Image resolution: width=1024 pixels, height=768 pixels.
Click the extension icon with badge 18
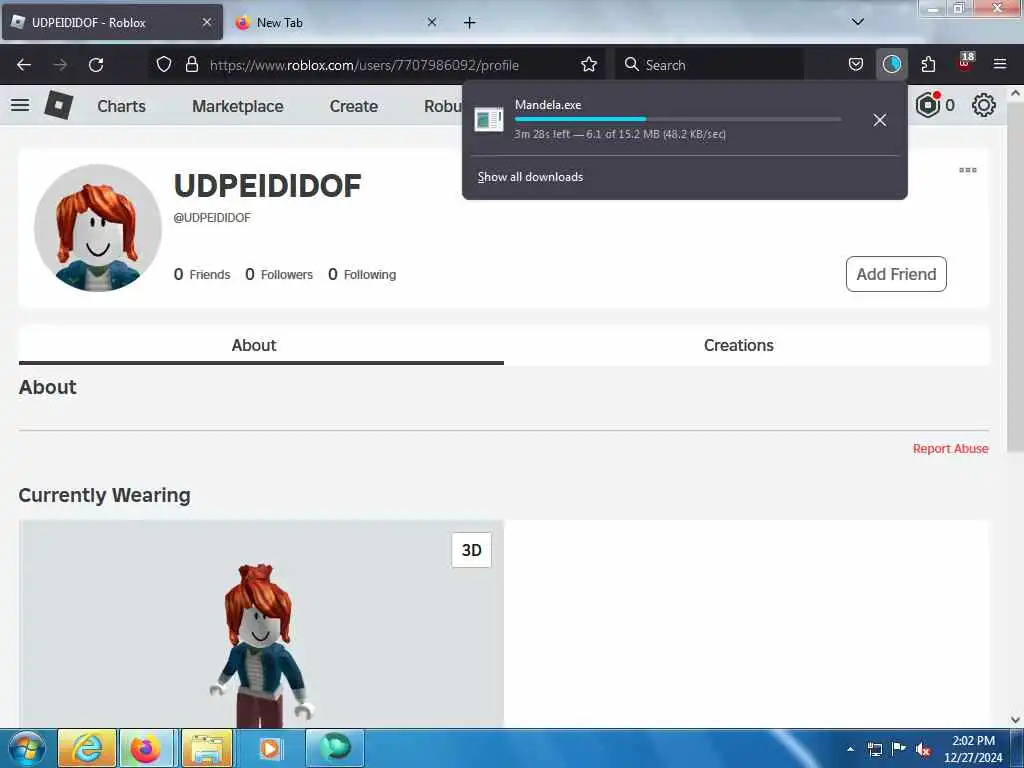pyautogui.click(x=965, y=63)
